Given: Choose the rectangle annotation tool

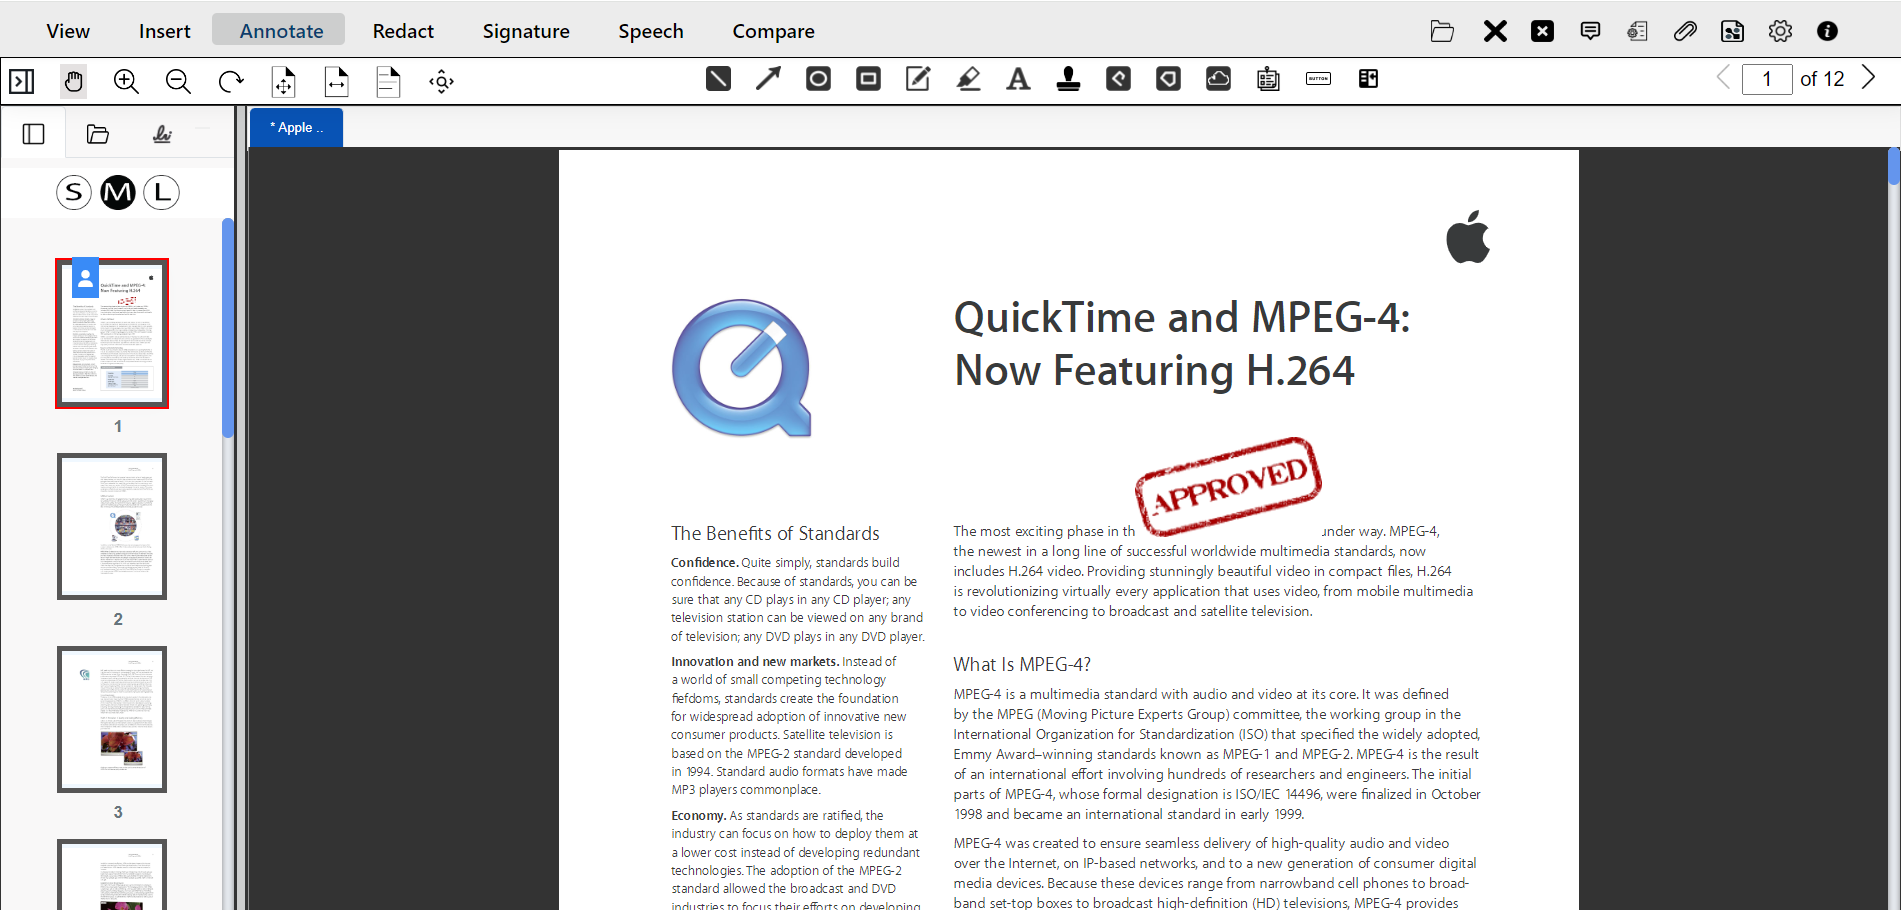Looking at the screenshot, I should pyautogui.click(x=868, y=79).
